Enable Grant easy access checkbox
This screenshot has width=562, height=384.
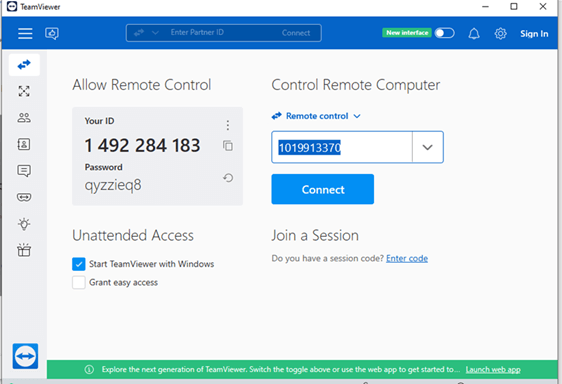coord(78,283)
